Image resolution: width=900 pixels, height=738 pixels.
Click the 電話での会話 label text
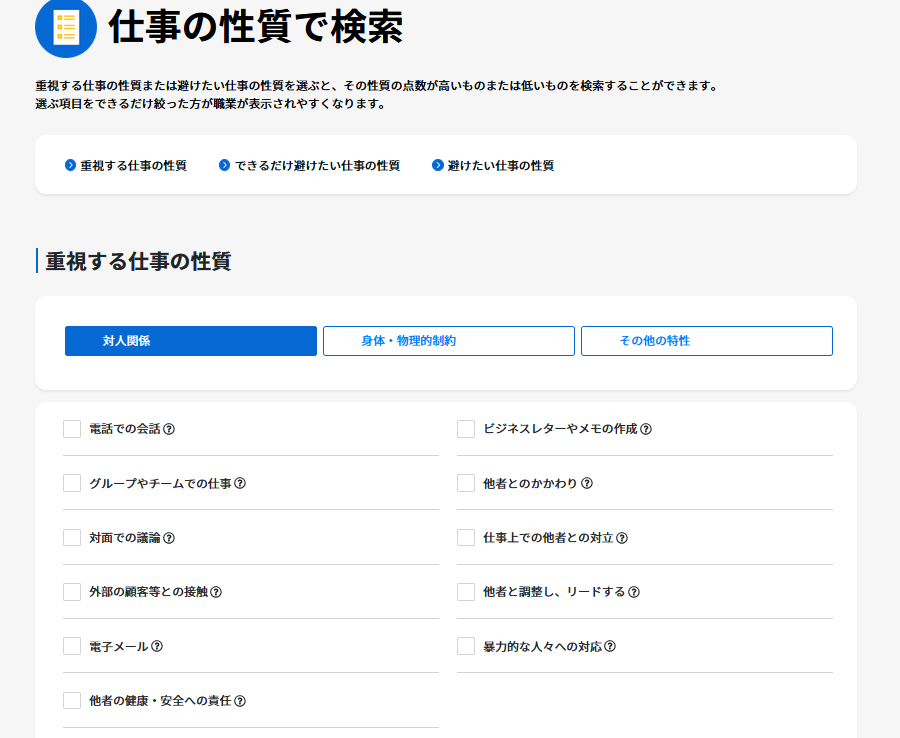click(125, 429)
